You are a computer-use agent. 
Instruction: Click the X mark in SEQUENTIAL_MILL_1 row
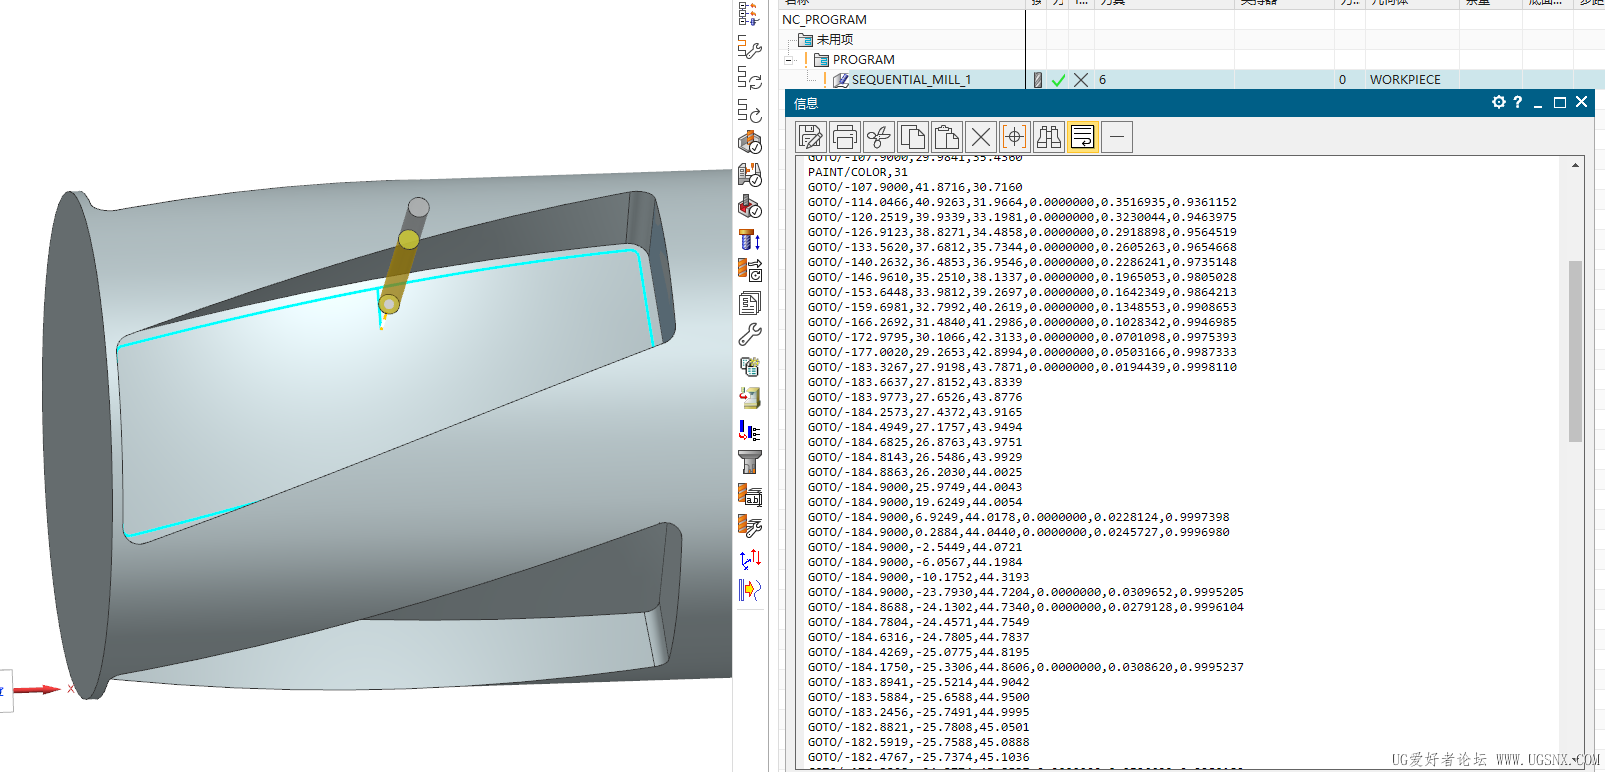(1081, 80)
